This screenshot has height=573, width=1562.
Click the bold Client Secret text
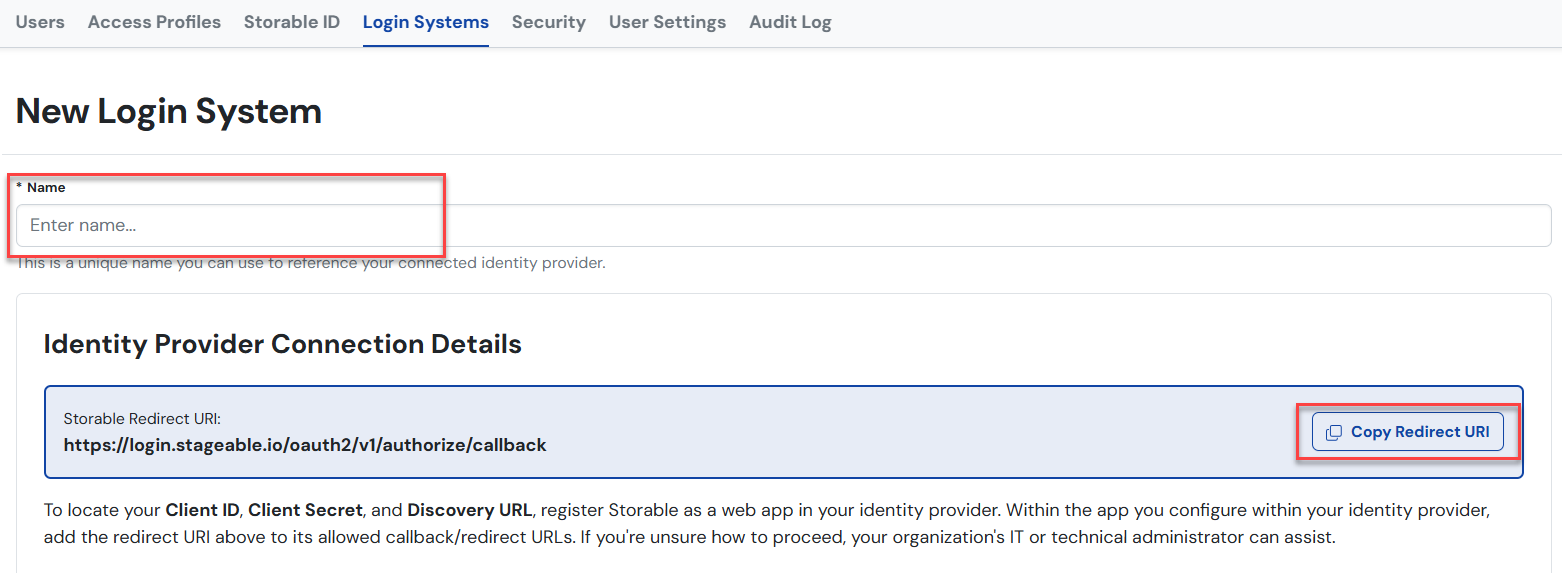click(x=305, y=510)
